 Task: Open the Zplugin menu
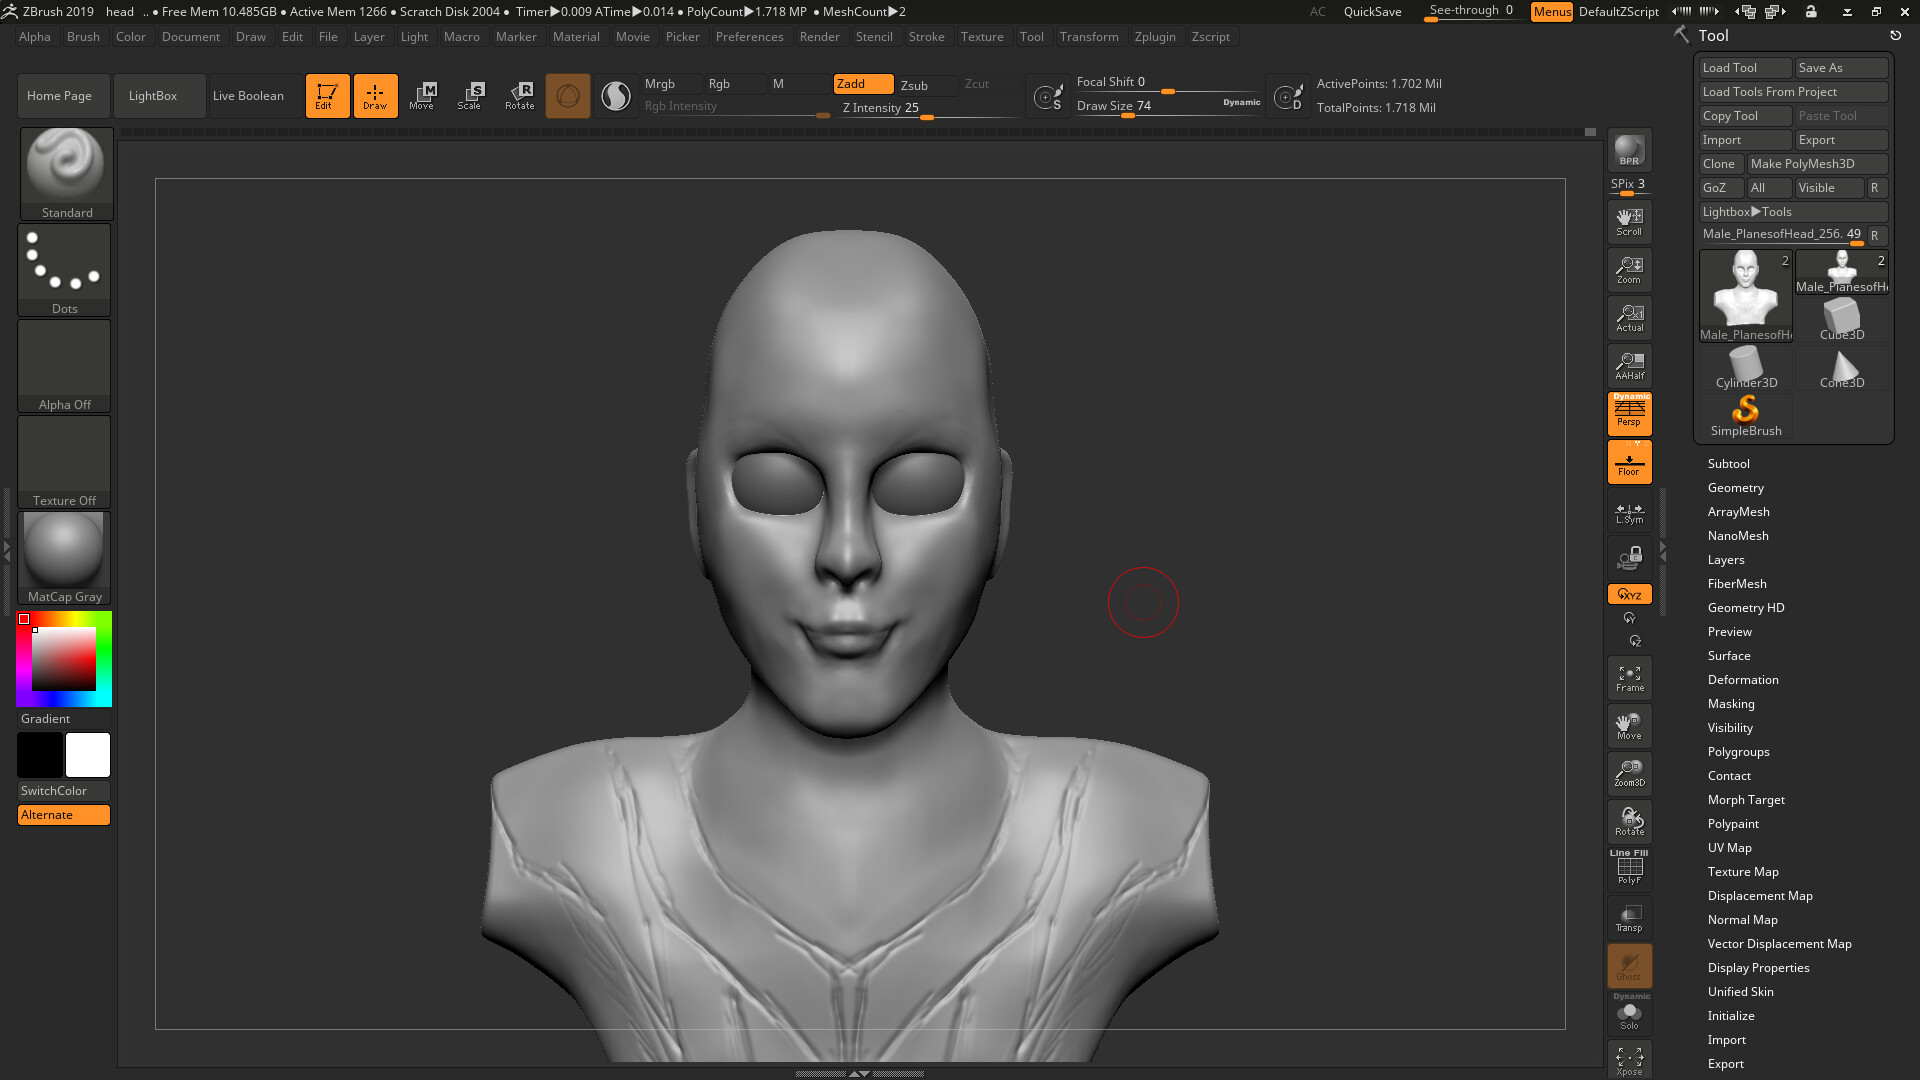pyautogui.click(x=1155, y=37)
